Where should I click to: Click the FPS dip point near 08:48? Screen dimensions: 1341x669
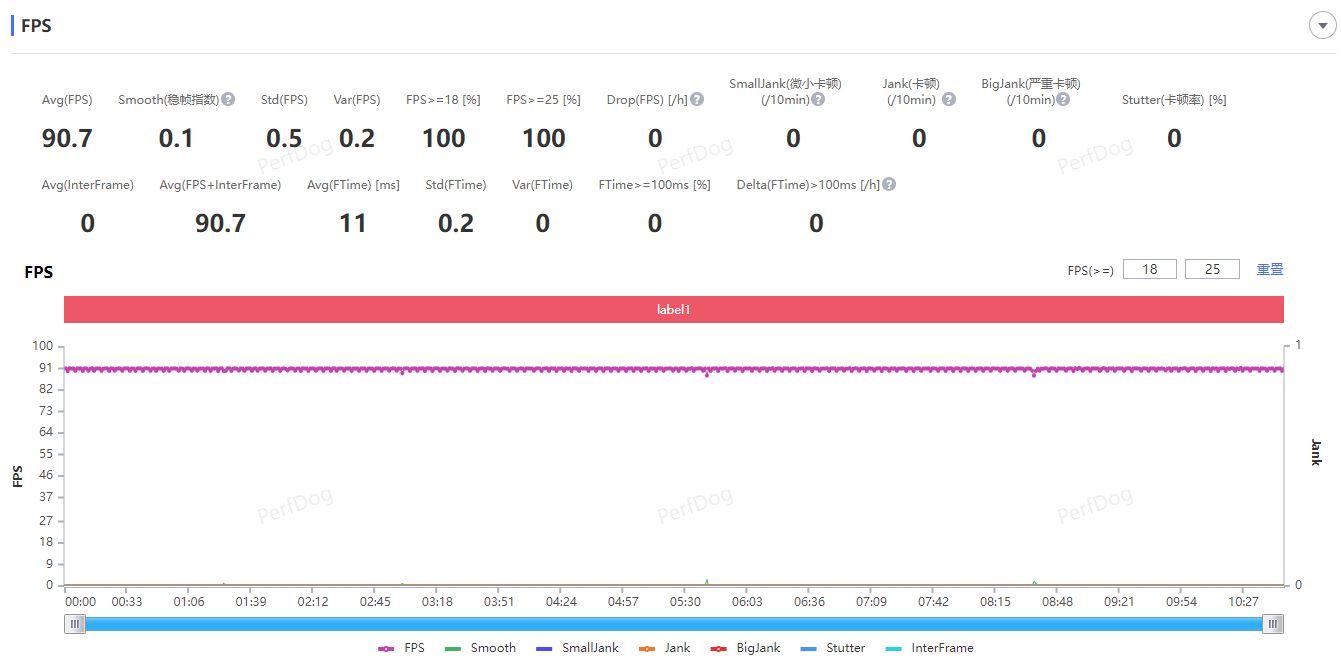tap(1034, 374)
